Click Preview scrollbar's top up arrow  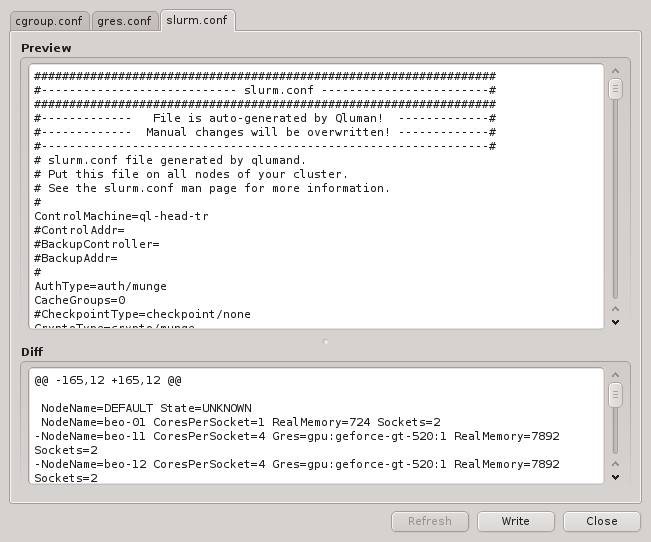tap(616, 72)
